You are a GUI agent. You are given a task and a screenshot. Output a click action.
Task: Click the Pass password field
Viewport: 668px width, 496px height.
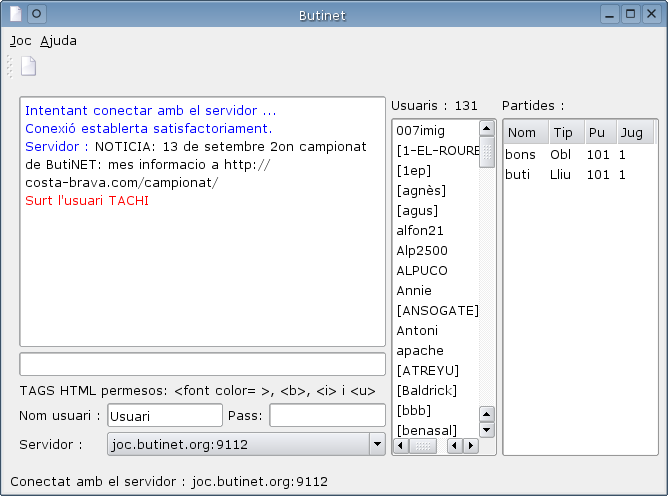pyautogui.click(x=327, y=415)
